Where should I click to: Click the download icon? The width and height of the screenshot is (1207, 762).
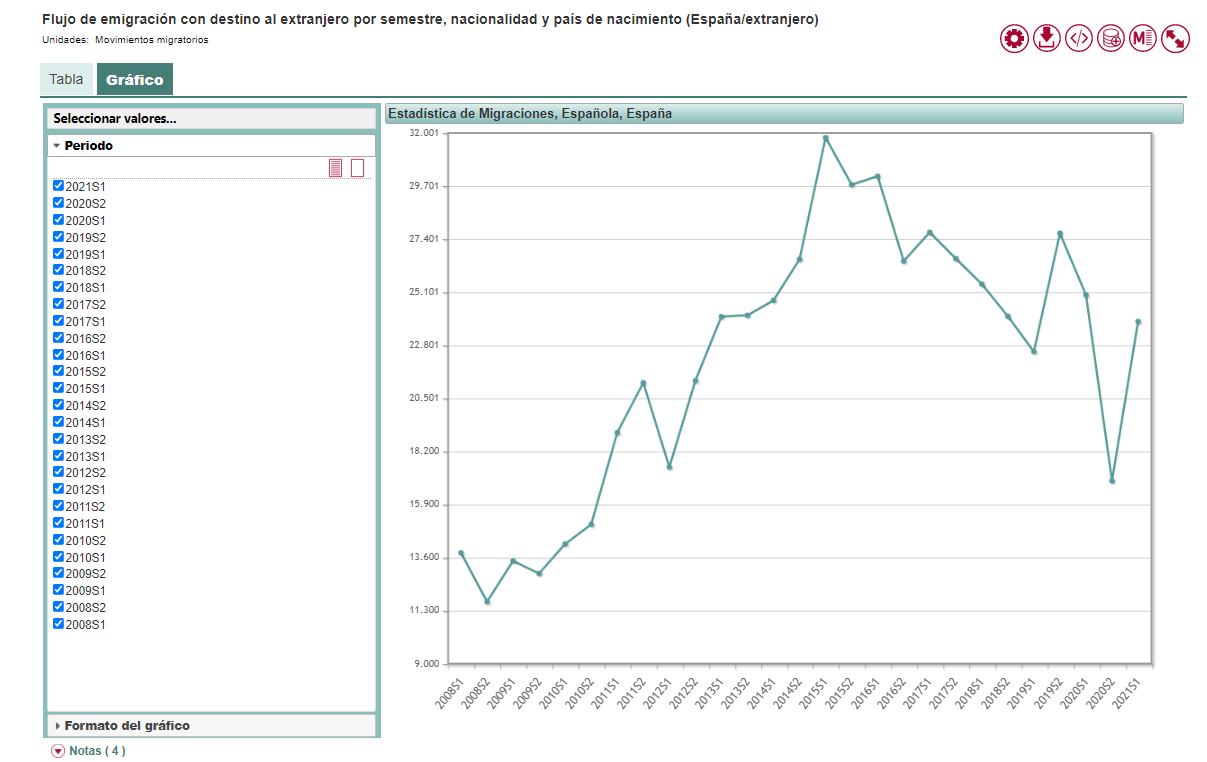coord(1046,39)
